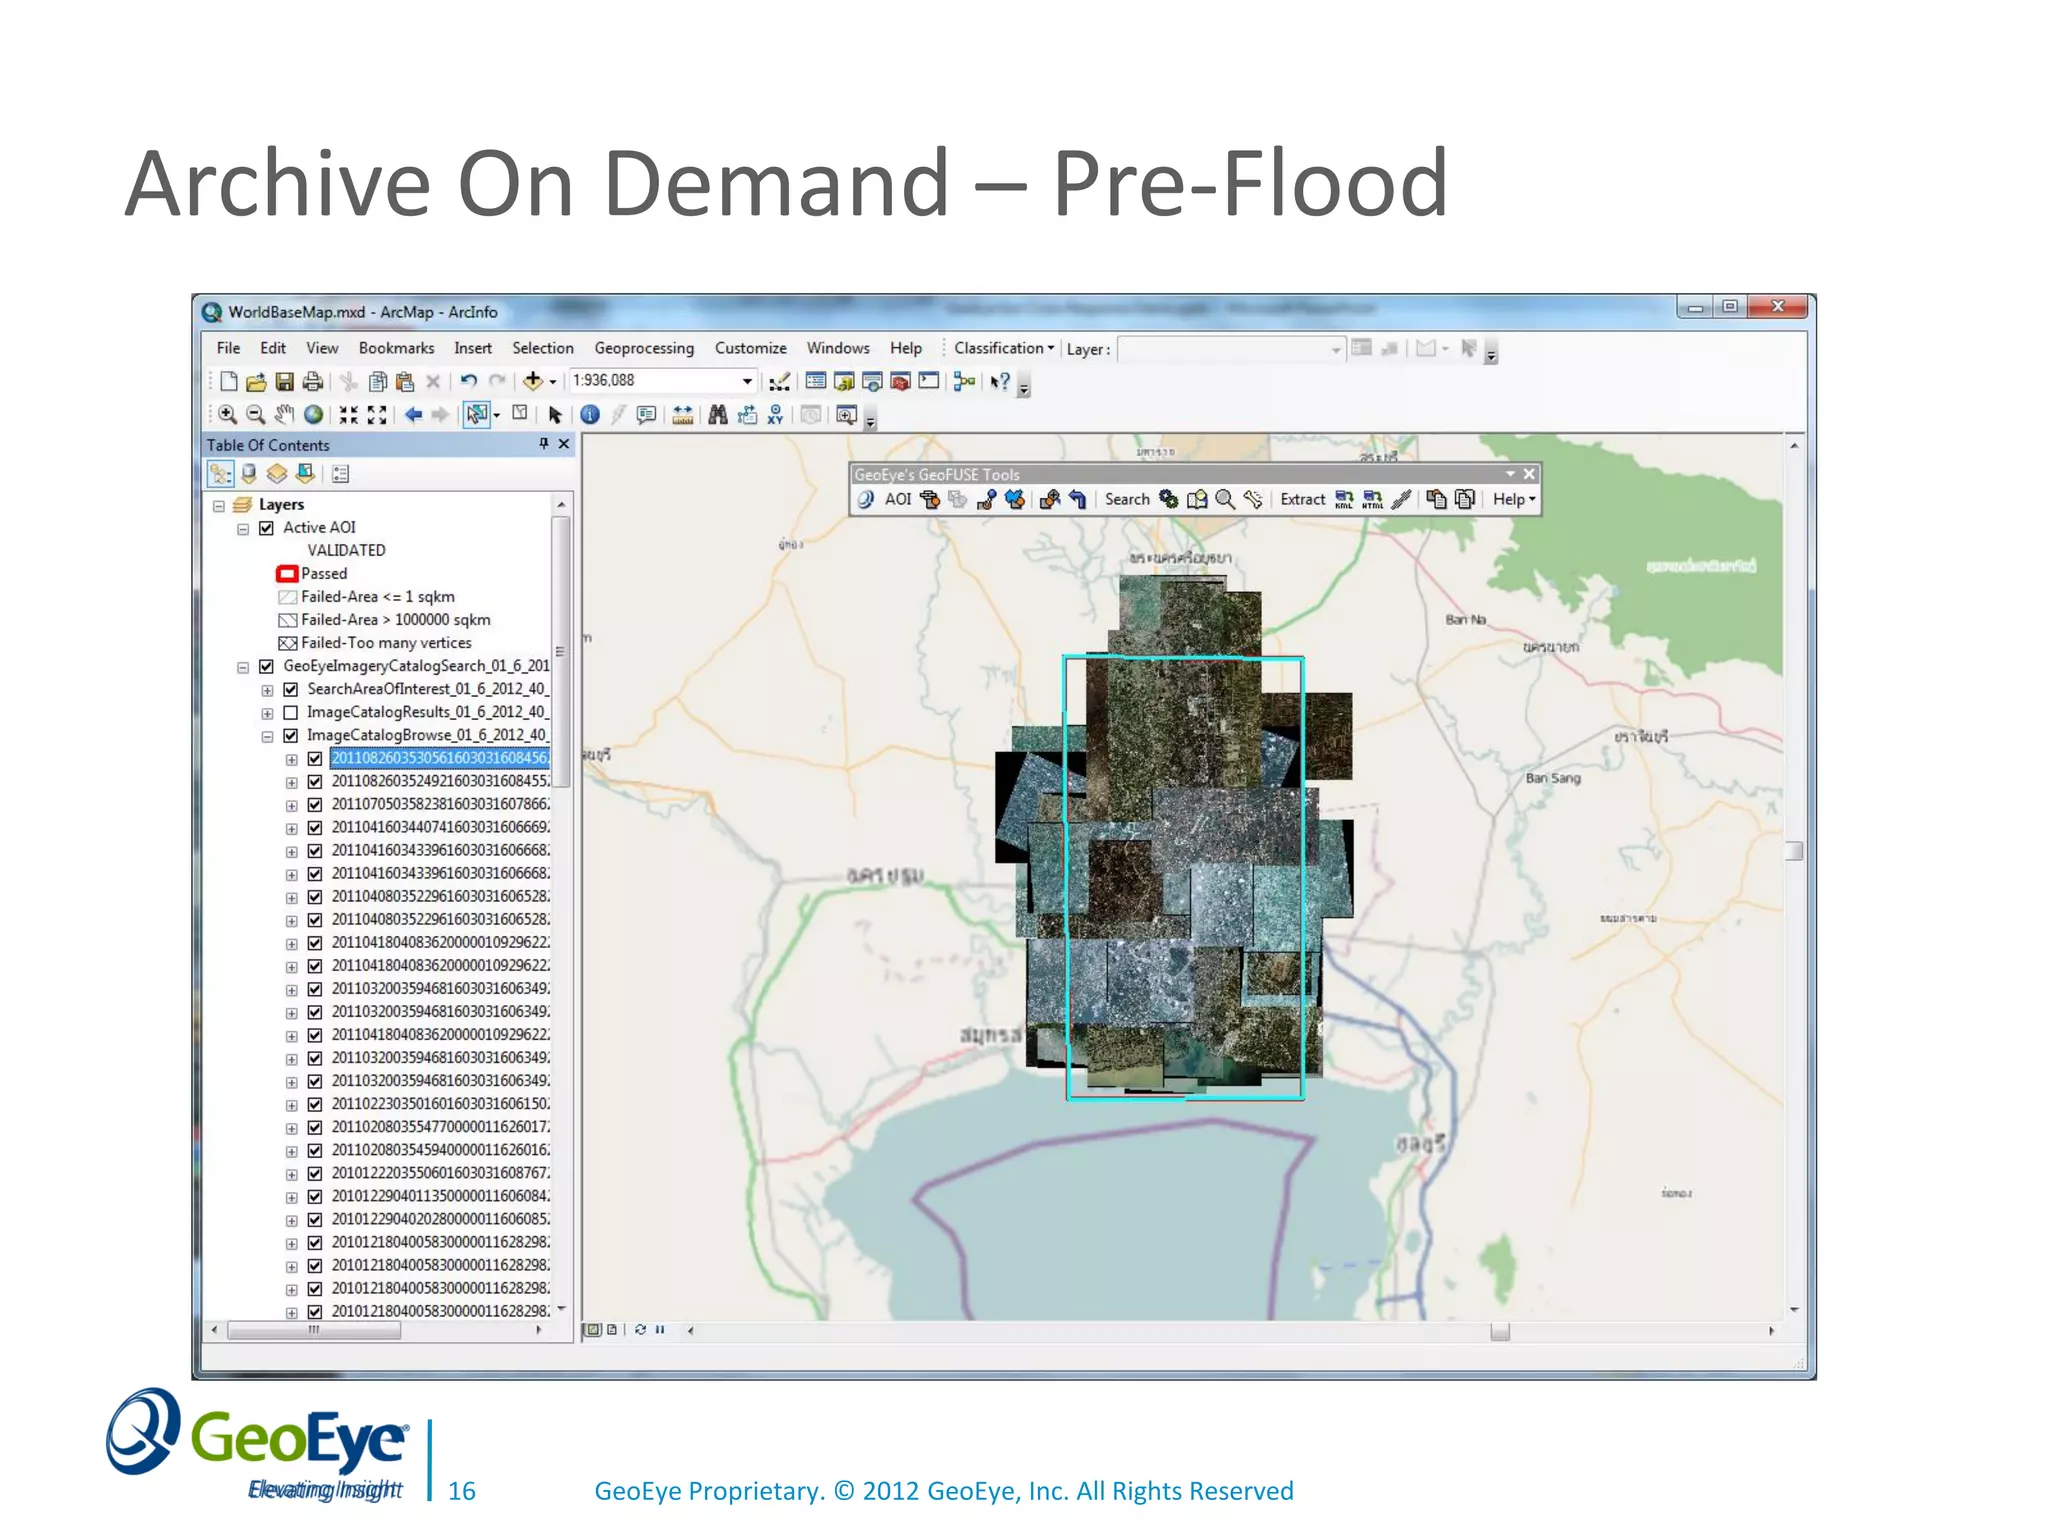The image size is (2048, 1536).
Task: Open the Editor toolbar icon next to the scale box
Action: tap(780, 382)
